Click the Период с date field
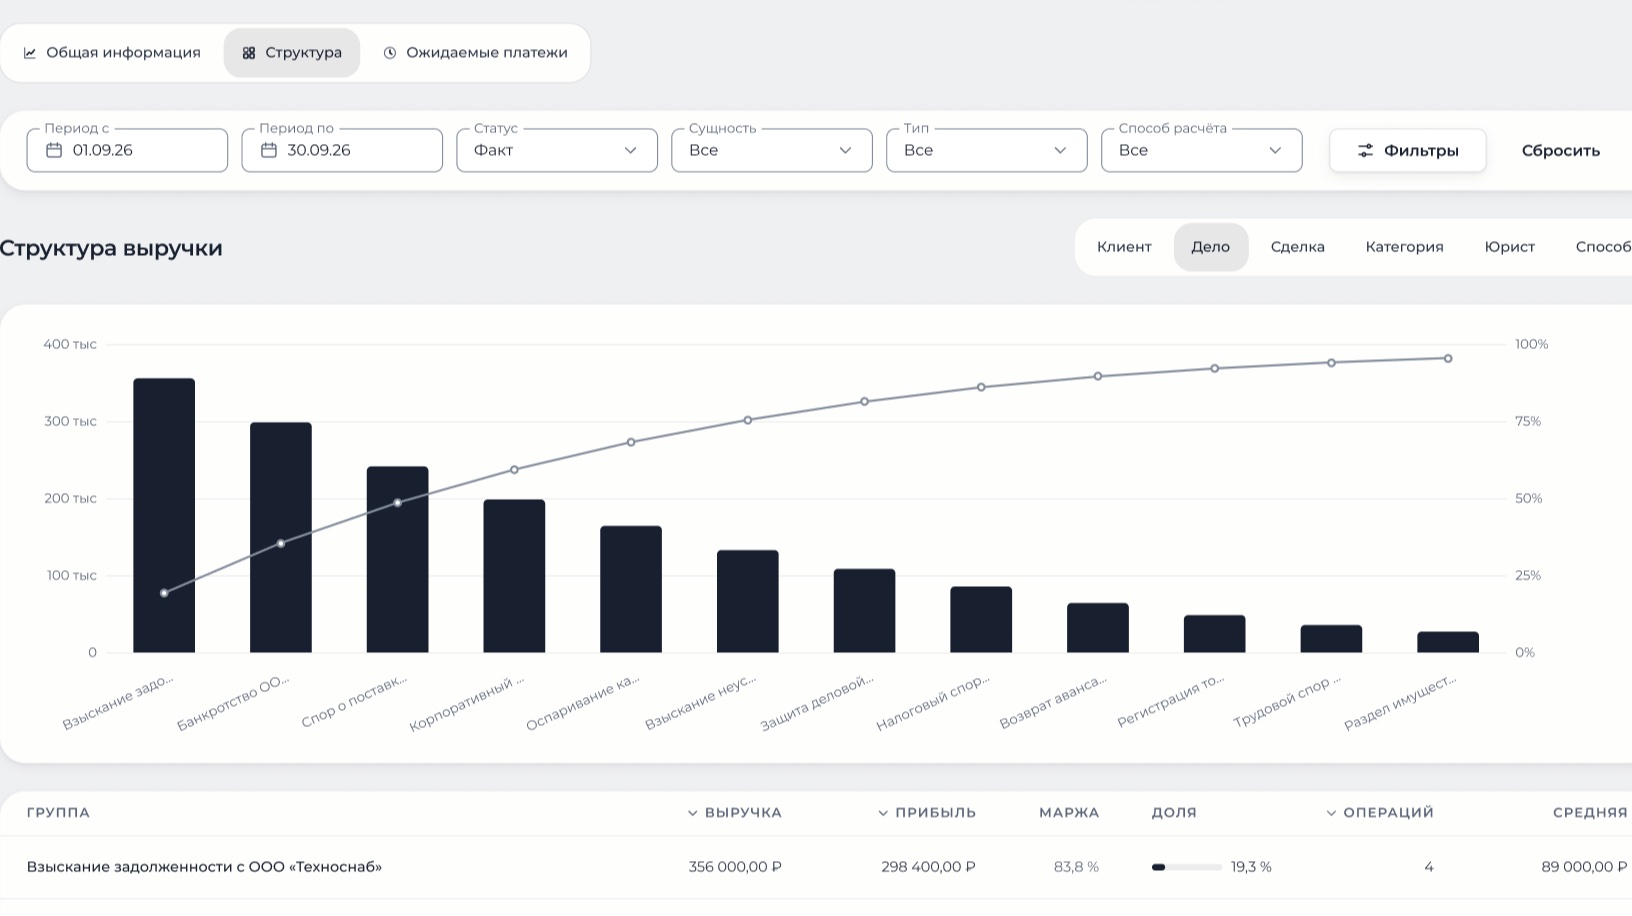The height and width of the screenshot is (916, 1632). coord(127,150)
